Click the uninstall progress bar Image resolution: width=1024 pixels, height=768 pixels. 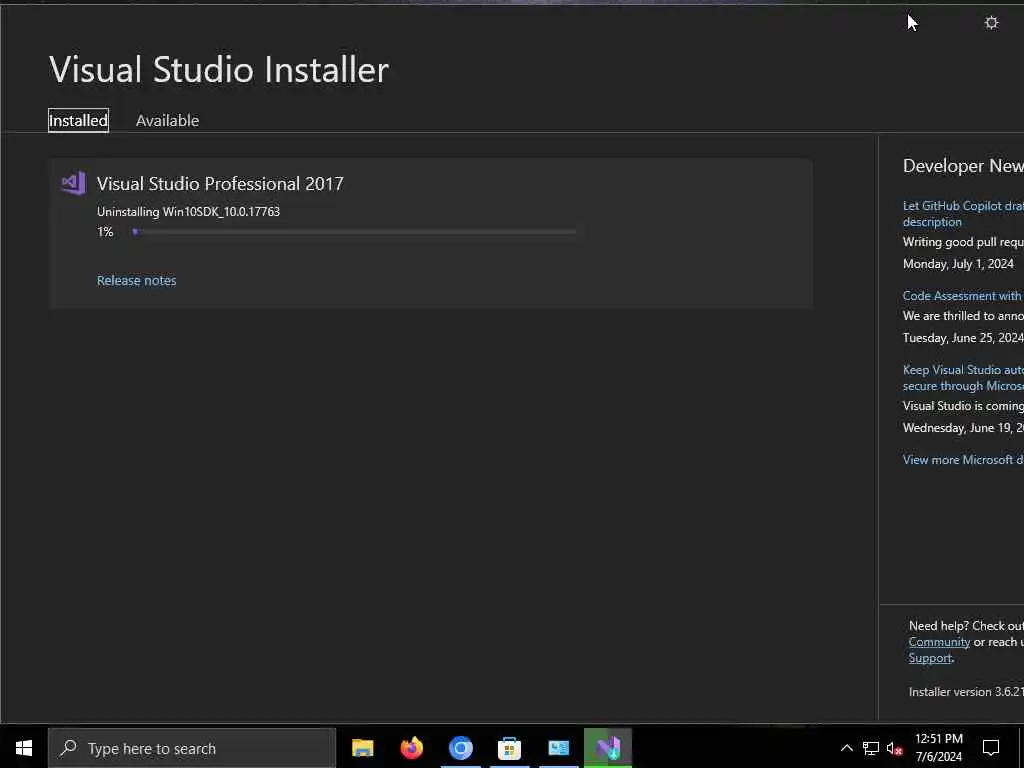pyautogui.click(x=355, y=231)
